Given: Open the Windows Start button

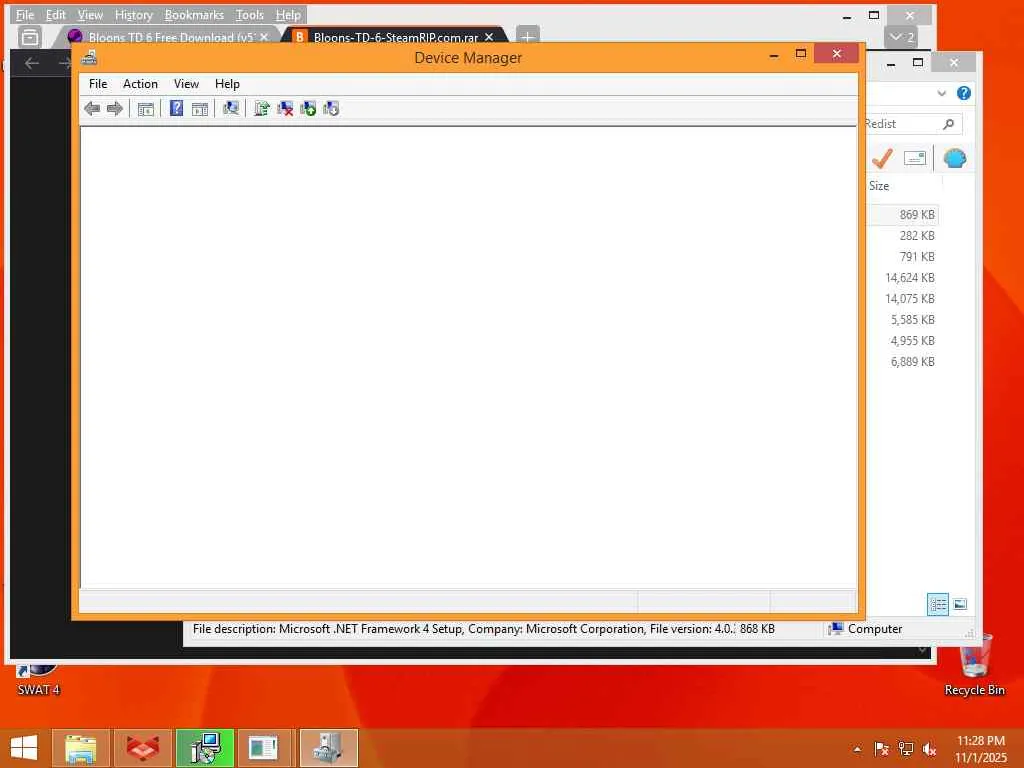Looking at the screenshot, I should 24,748.
